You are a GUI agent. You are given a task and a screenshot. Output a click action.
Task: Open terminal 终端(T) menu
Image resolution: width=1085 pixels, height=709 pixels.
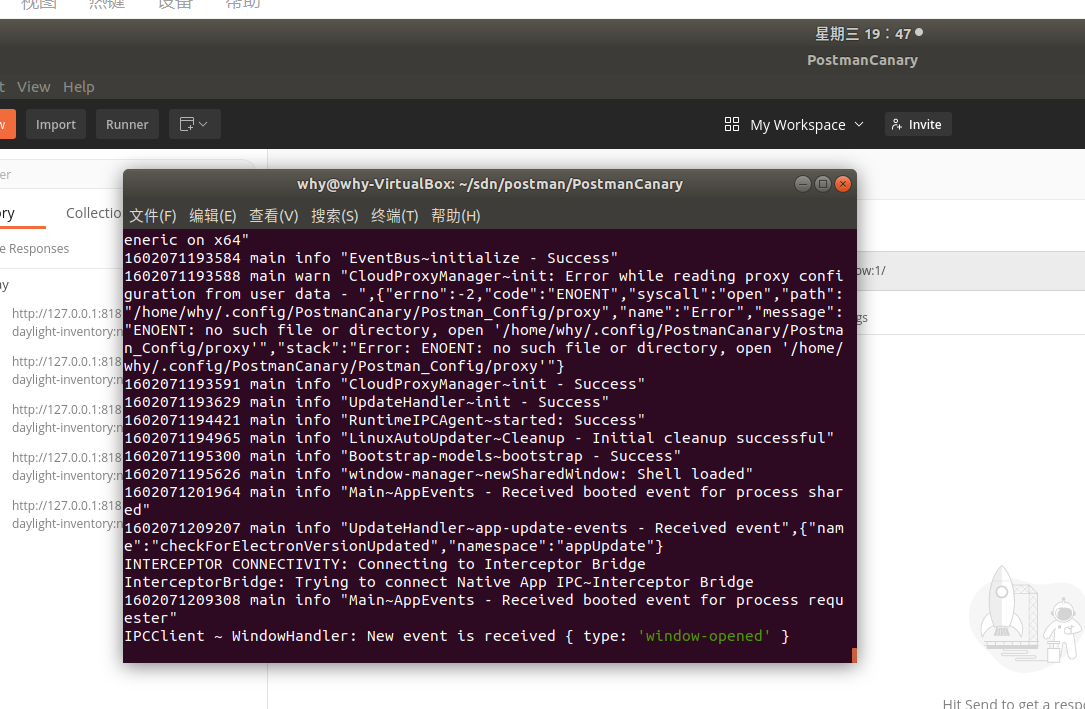[x=395, y=216]
